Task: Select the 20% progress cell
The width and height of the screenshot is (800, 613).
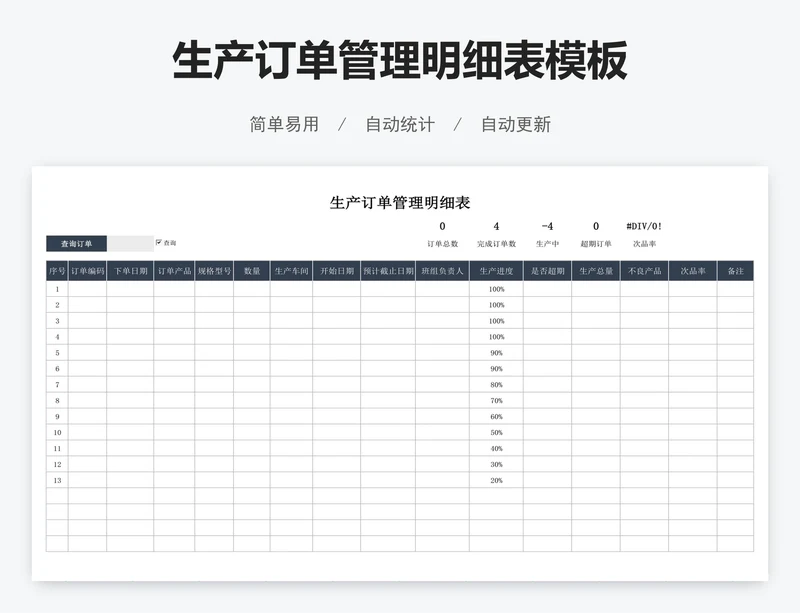Action: click(496, 480)
